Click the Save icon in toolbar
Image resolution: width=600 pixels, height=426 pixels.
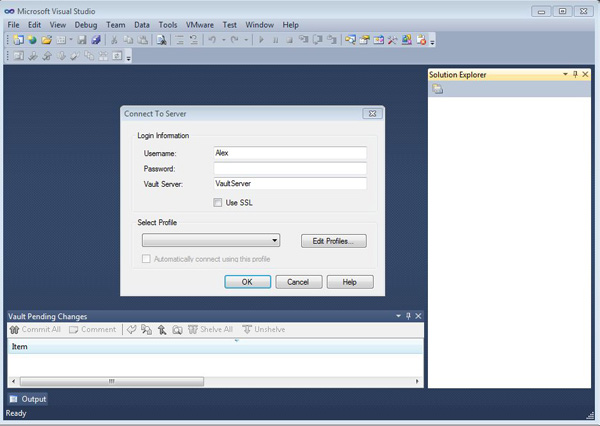pyautogui.click(x=84, y=40)
